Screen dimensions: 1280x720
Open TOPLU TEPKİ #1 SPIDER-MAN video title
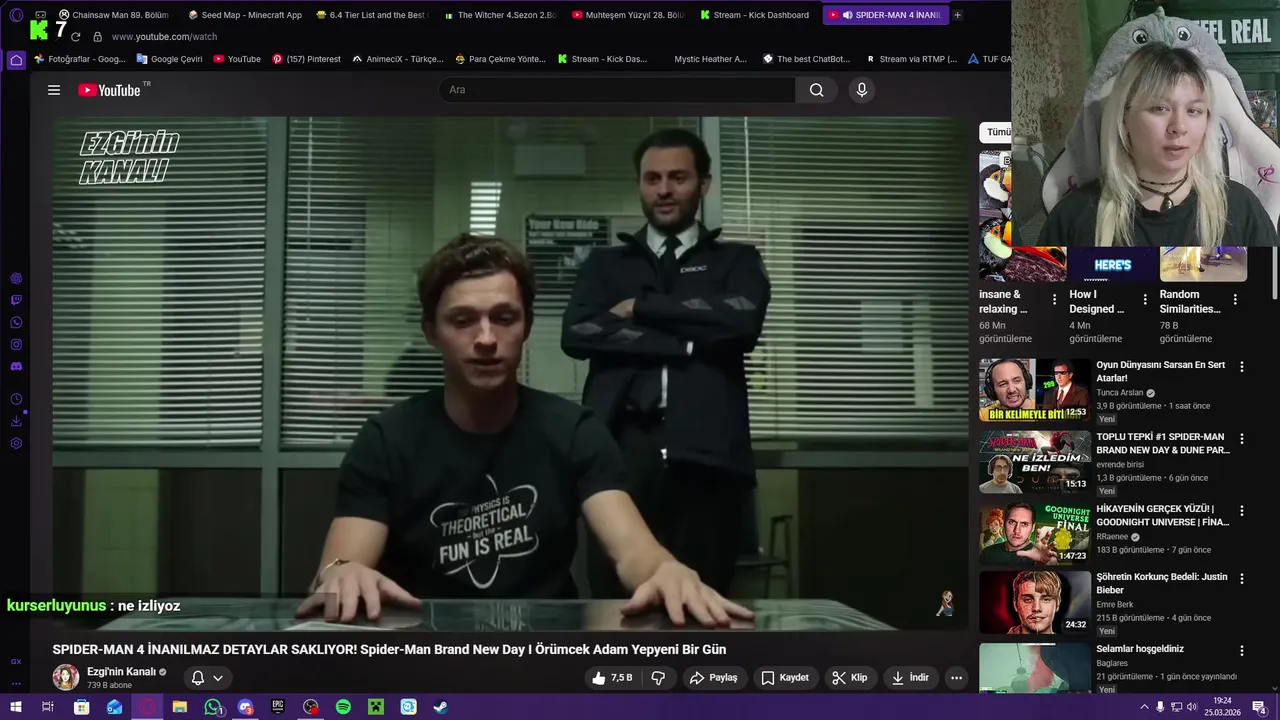(x=1163, y=444)
